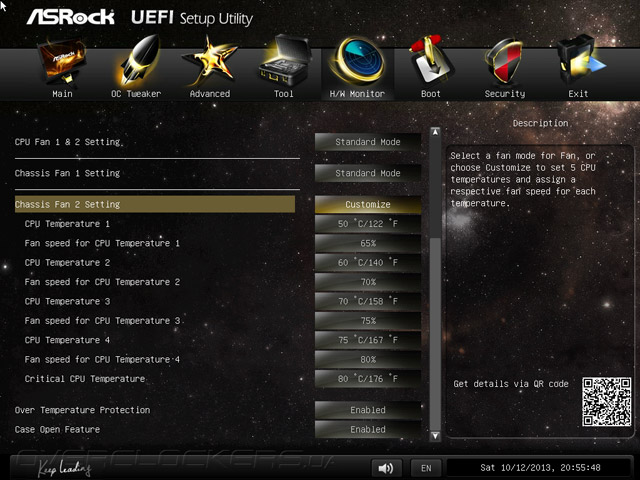Select the Boot joystick icon
The width and height of the screenshot is (640, 480).
tap(431, 60)
